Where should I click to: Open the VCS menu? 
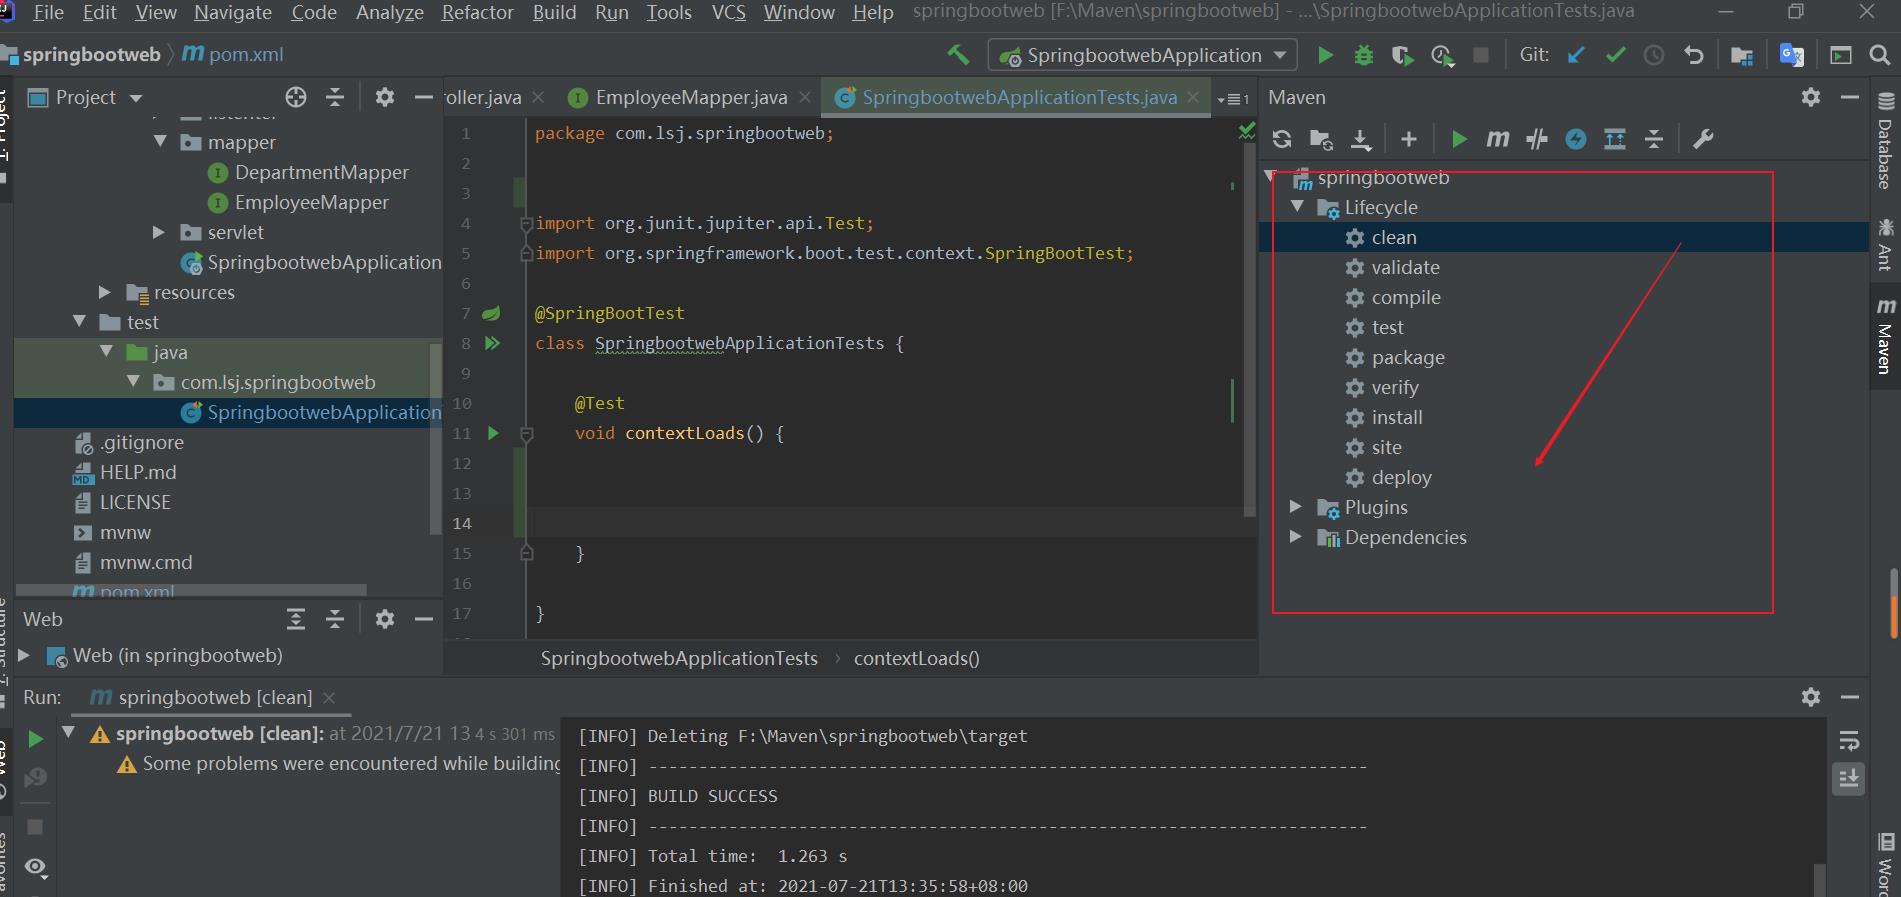(728, 12)
